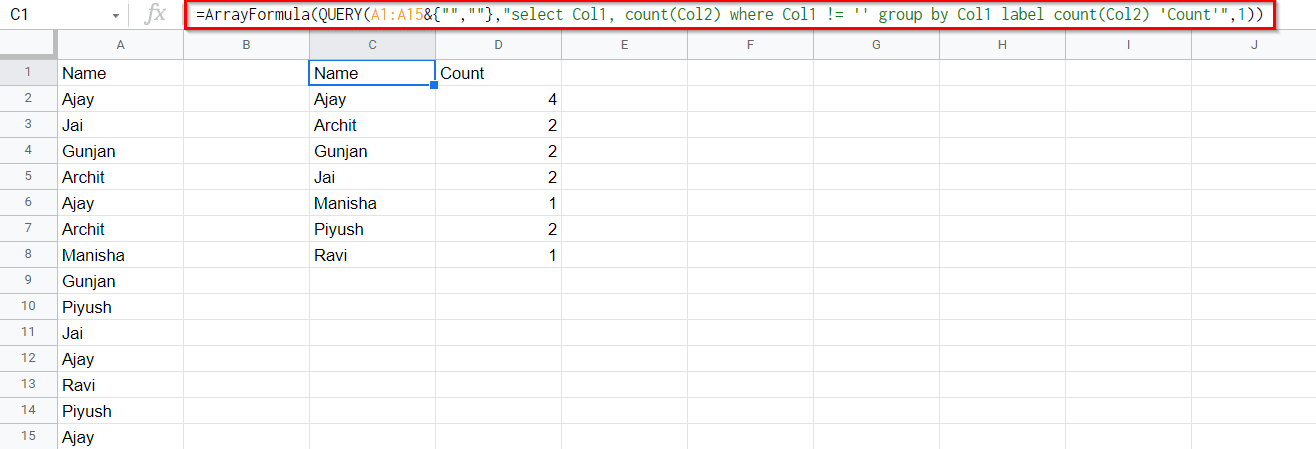This screenshot has width=1316, height=449.
Task: Click cell A10 containing Piyush
Action: click(x=120, y=307)
